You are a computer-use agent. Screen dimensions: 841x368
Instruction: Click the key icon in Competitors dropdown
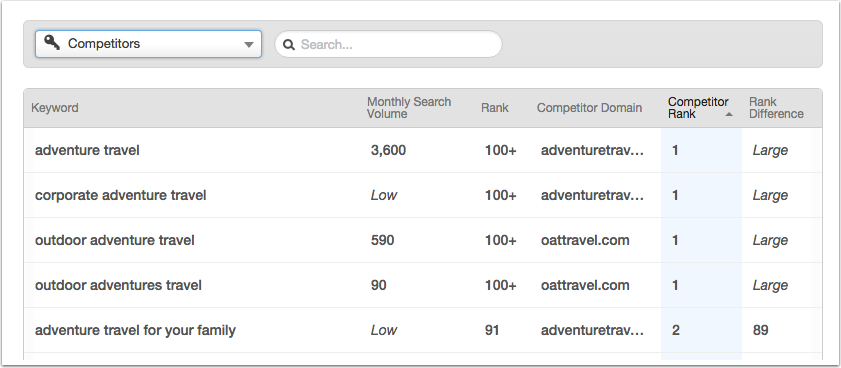pos(52,42)
